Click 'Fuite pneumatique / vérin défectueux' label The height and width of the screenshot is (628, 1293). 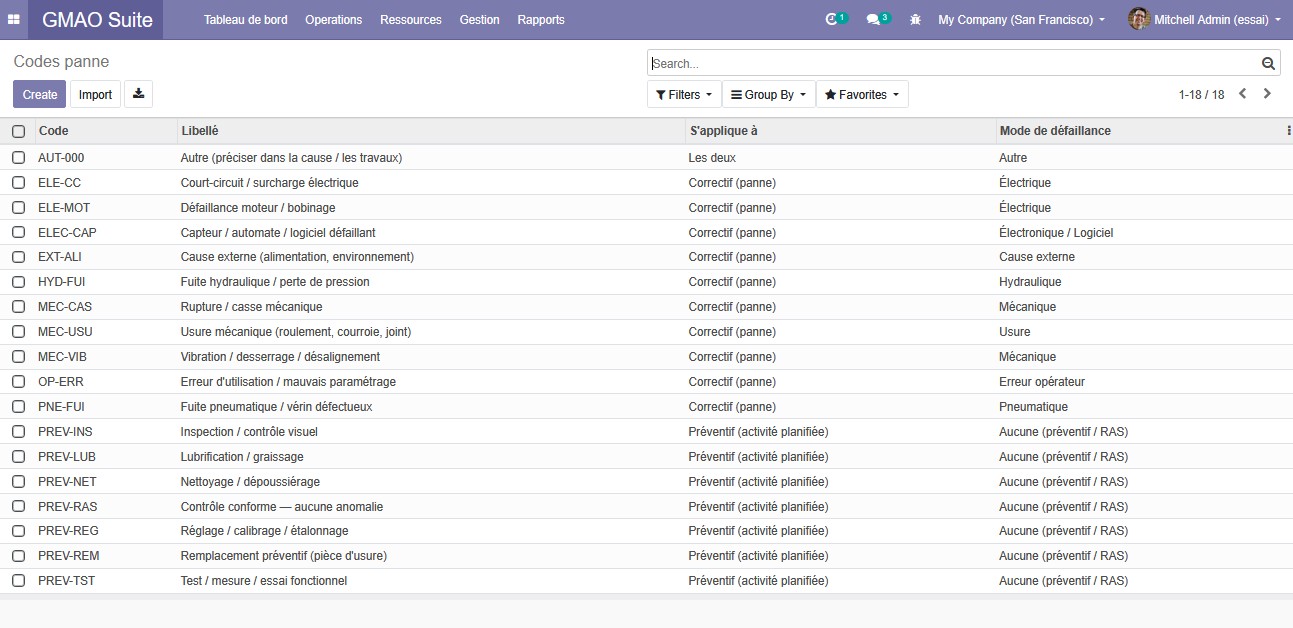tap(276, 407)
